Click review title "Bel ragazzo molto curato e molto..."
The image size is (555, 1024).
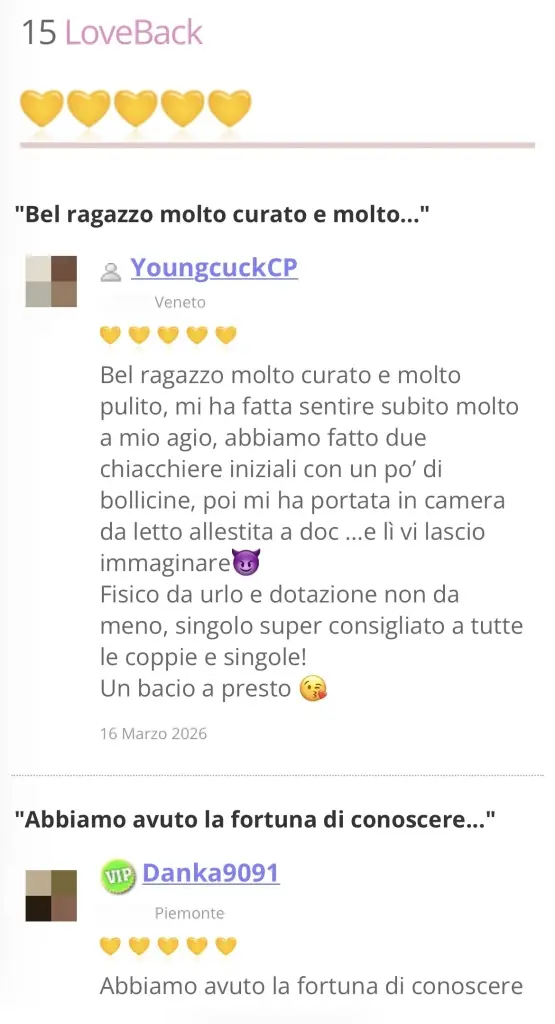click(x=223, y=214)
